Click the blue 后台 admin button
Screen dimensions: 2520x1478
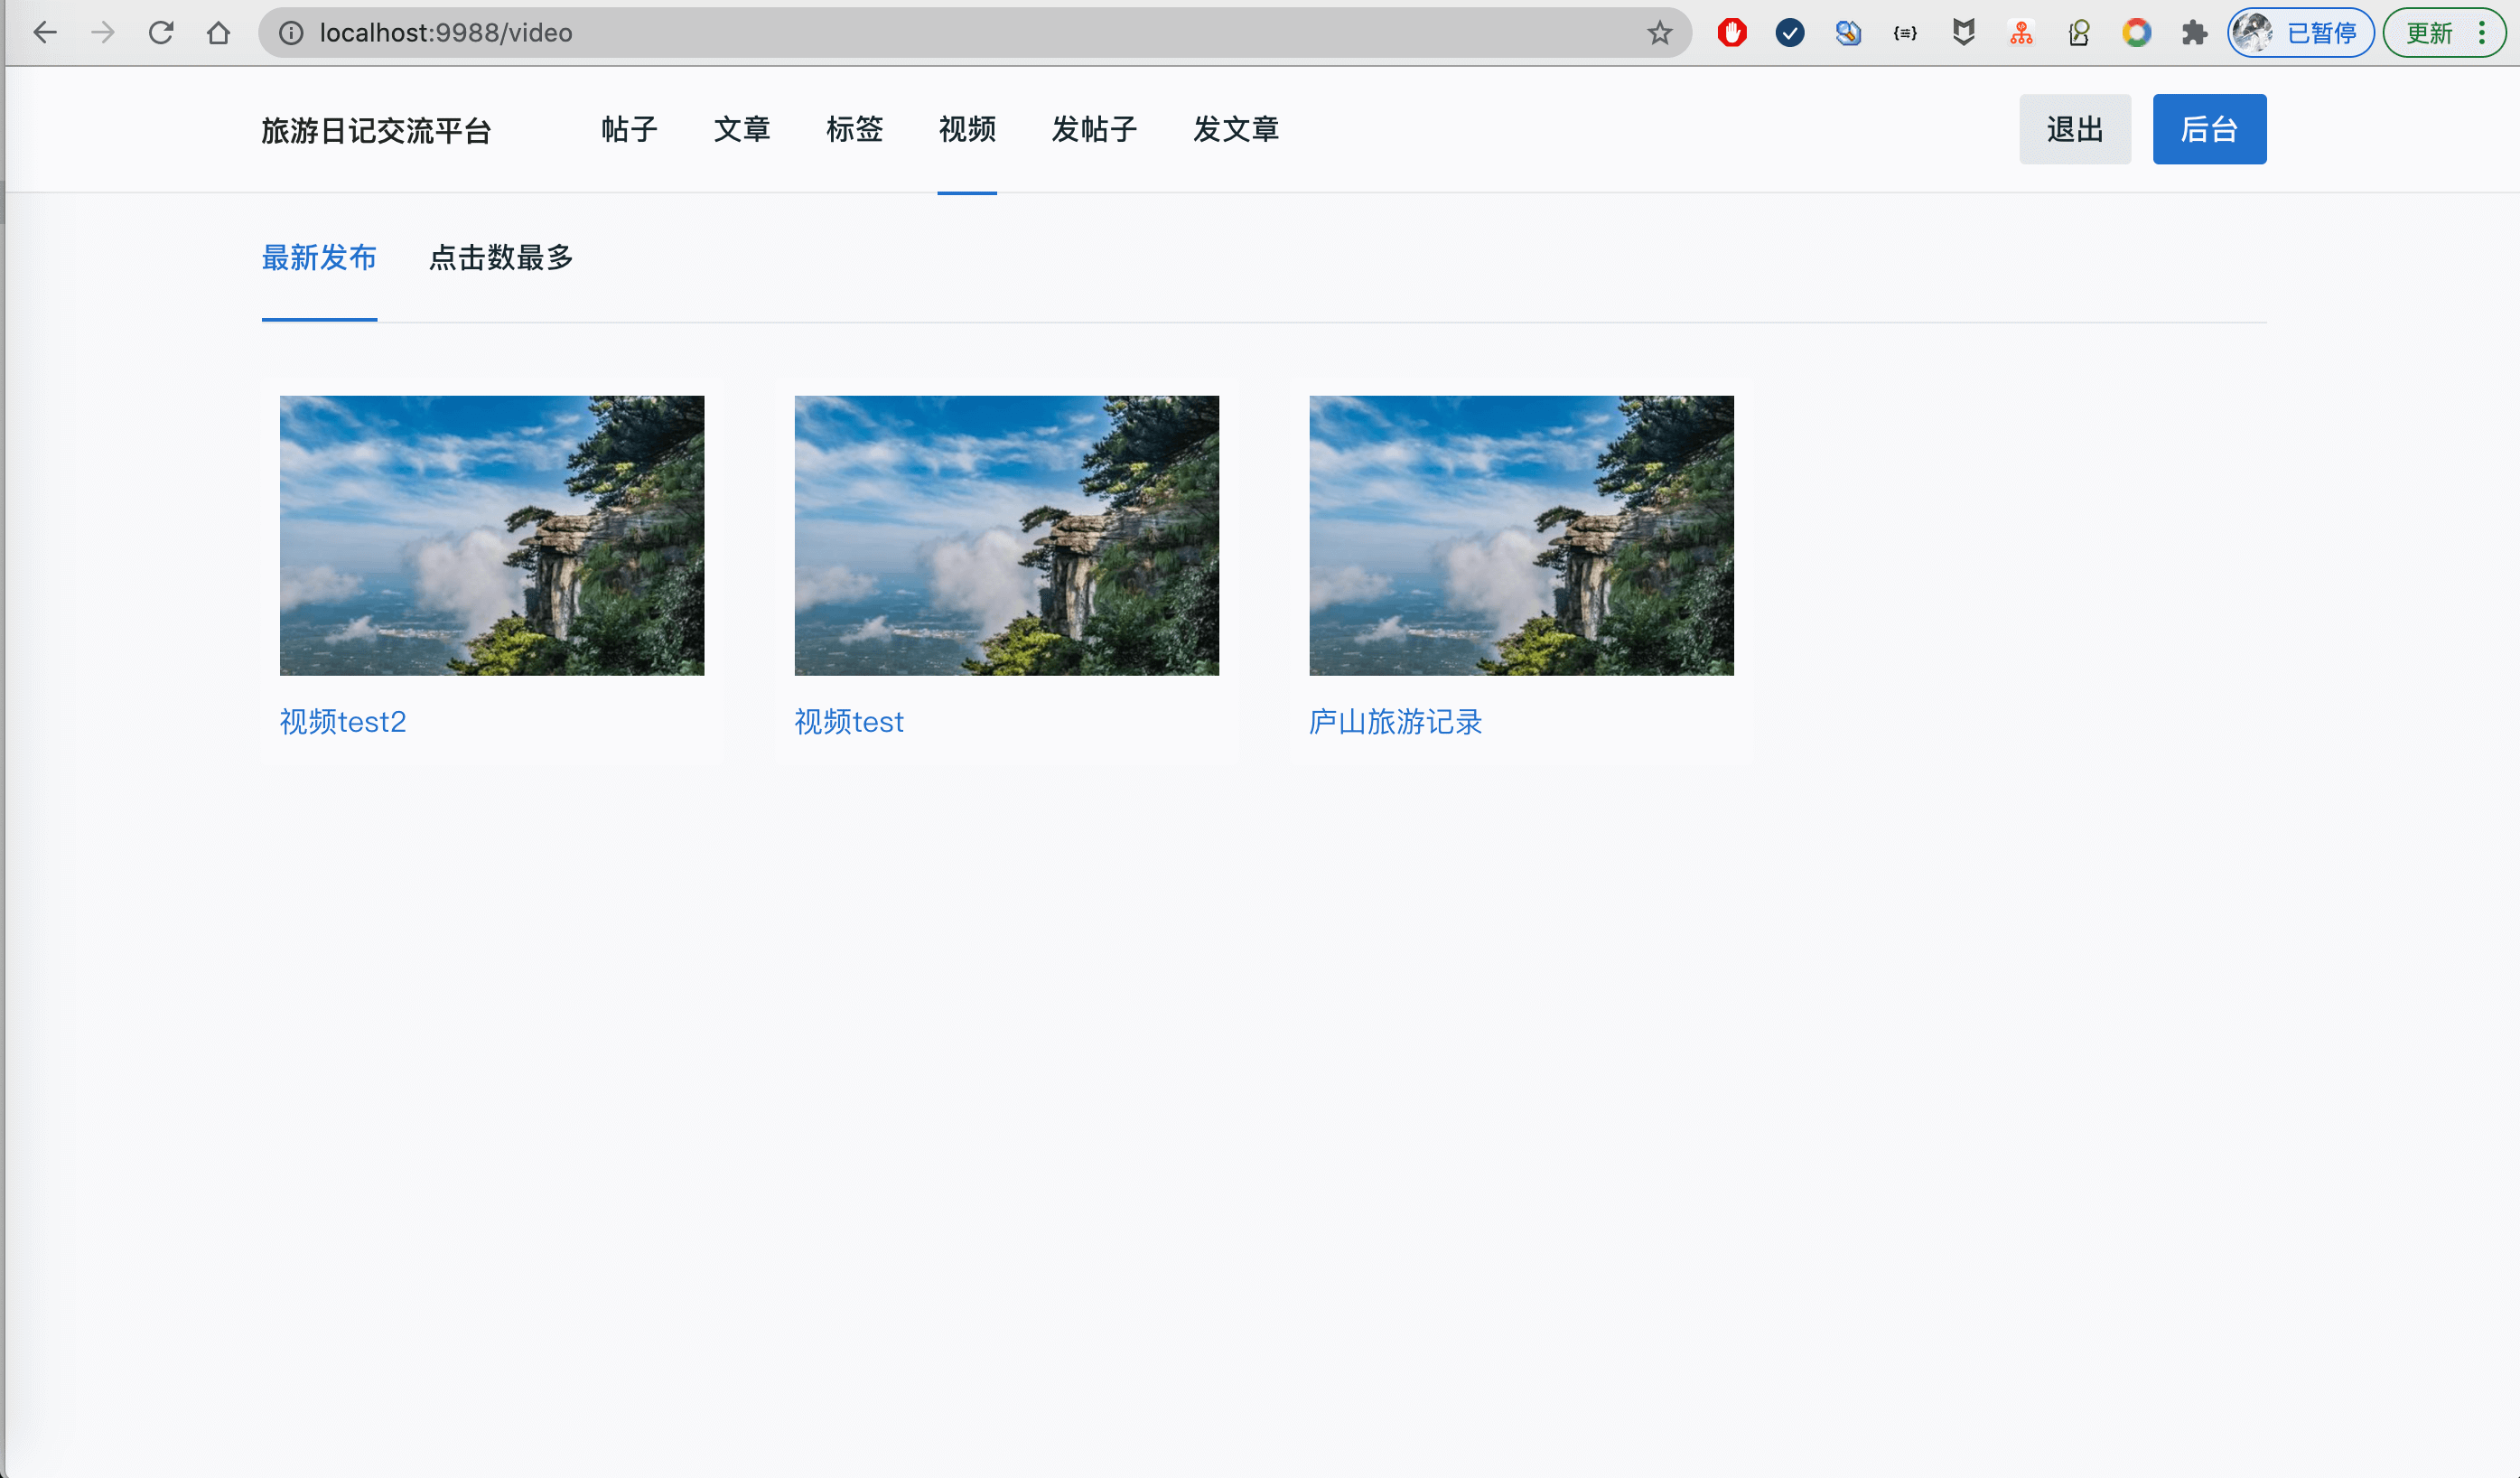[2209, 129]
